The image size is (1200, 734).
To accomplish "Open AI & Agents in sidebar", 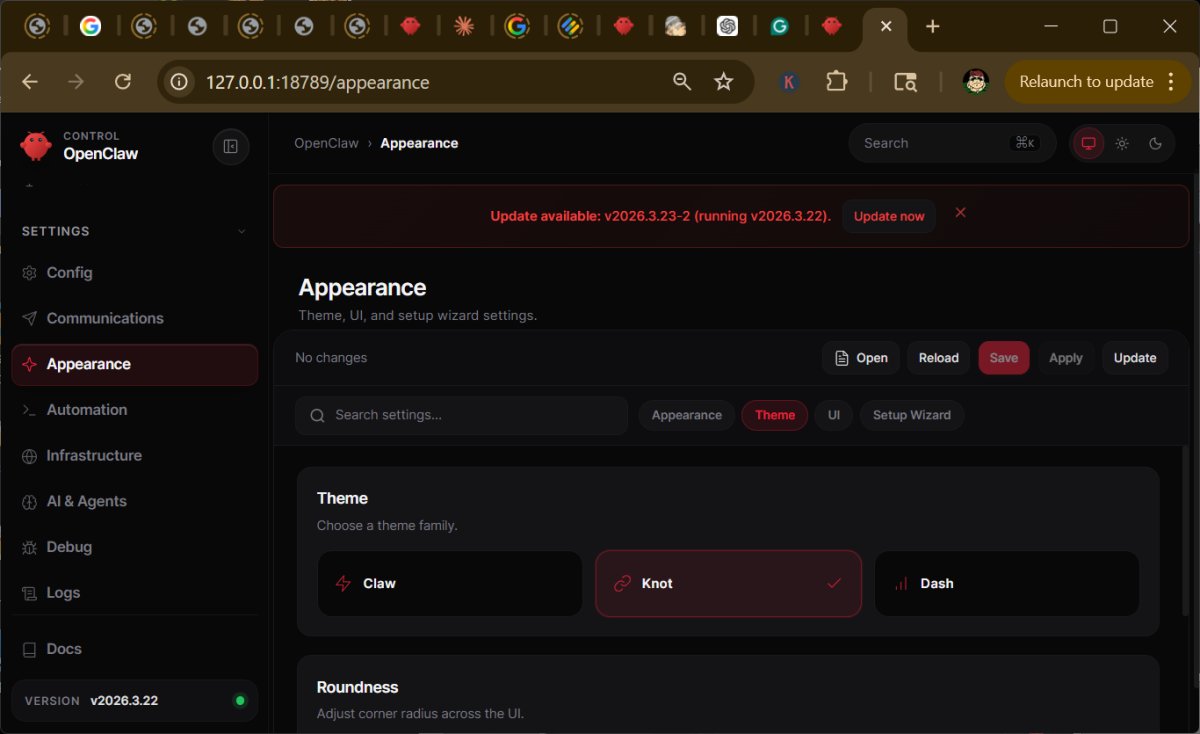I will tap(134, 501).
